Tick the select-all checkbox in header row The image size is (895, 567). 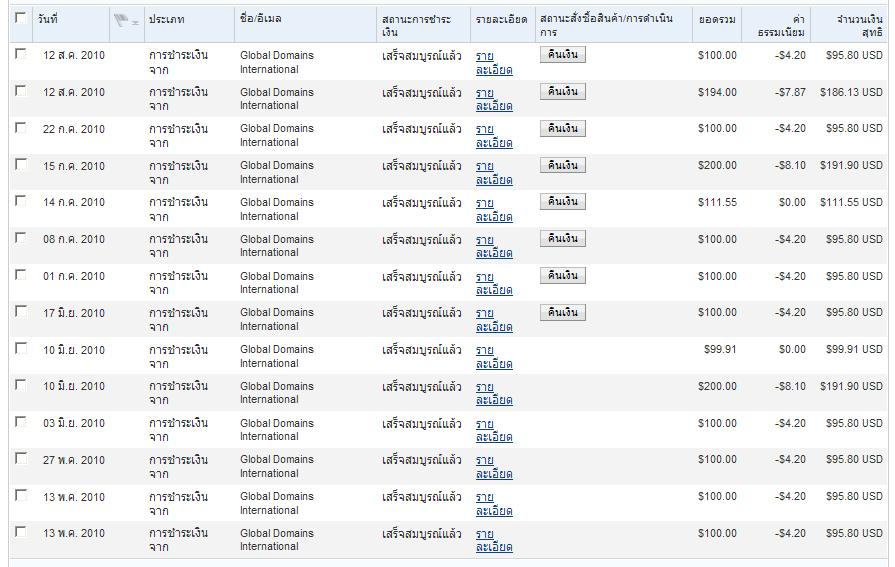pyautogui.click(x=21, y=18)
